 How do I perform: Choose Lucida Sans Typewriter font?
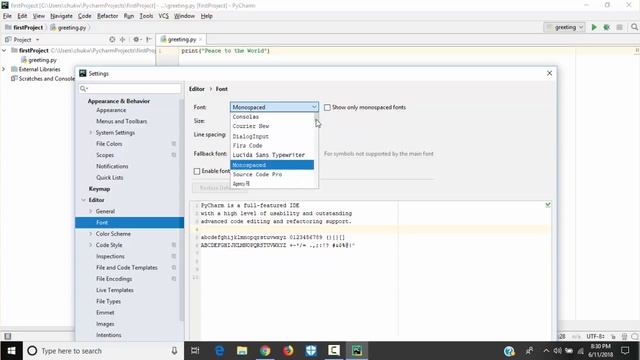(272, 155)
